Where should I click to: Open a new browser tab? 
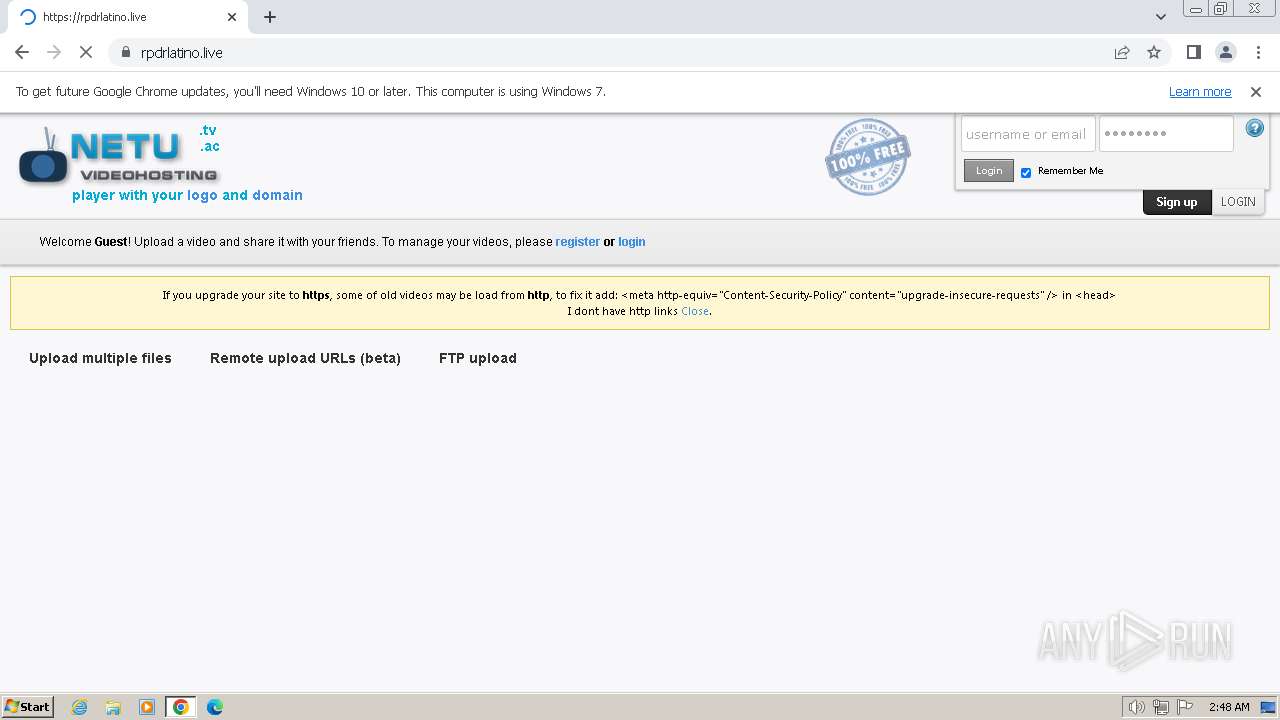[270, 17]
